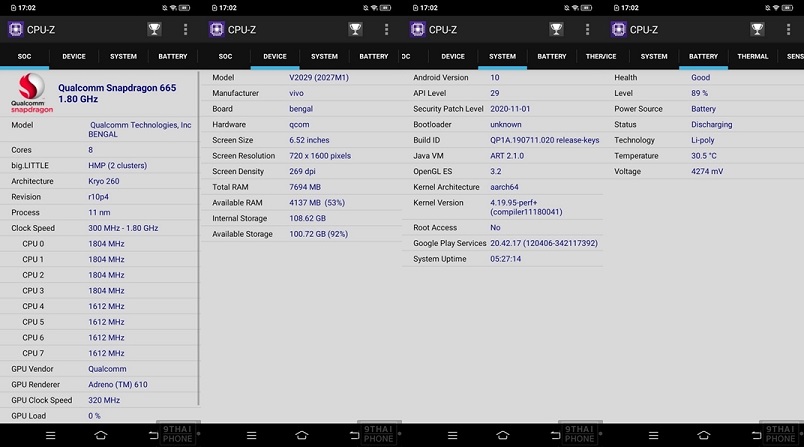Switch to DEVICE tab from the SOC screen

point(74,56)
